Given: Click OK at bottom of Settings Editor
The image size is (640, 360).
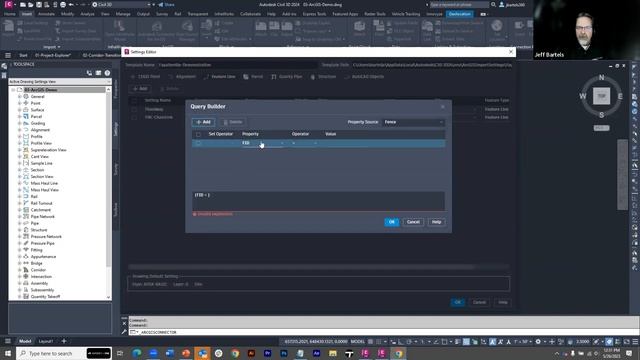Looking at the screenshot, I should 458,302.
